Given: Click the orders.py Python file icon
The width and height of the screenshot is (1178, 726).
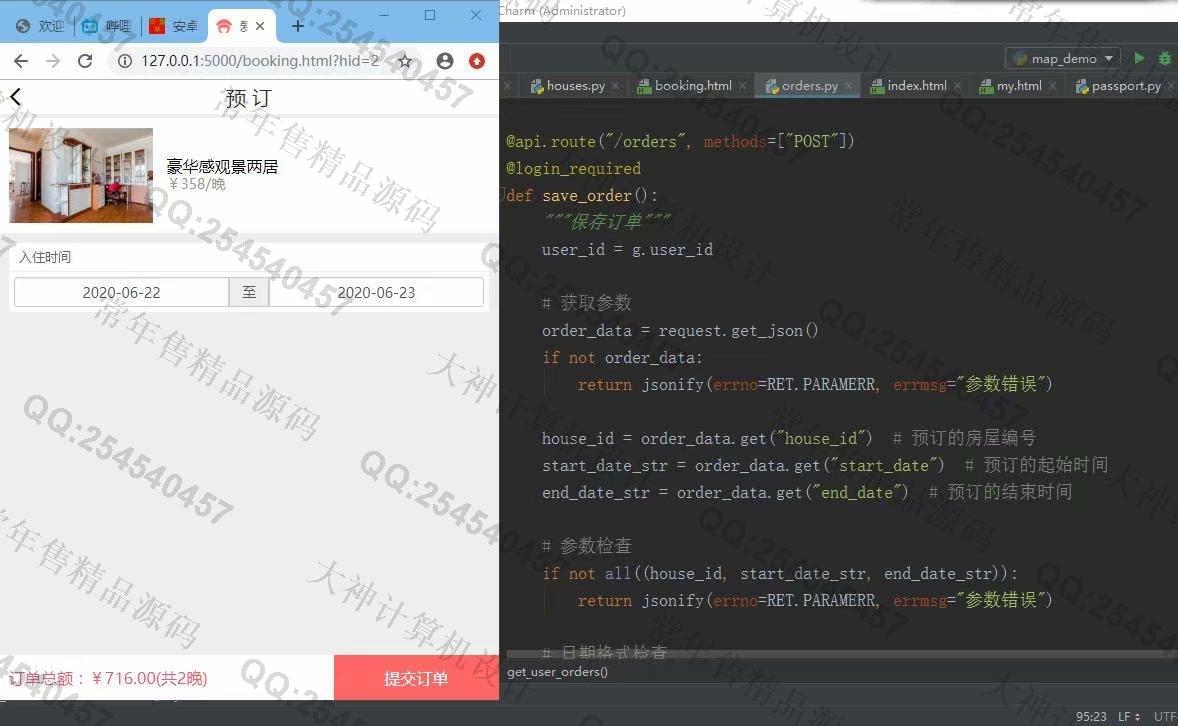Looking at the screenshot, I should coord(772,86).
